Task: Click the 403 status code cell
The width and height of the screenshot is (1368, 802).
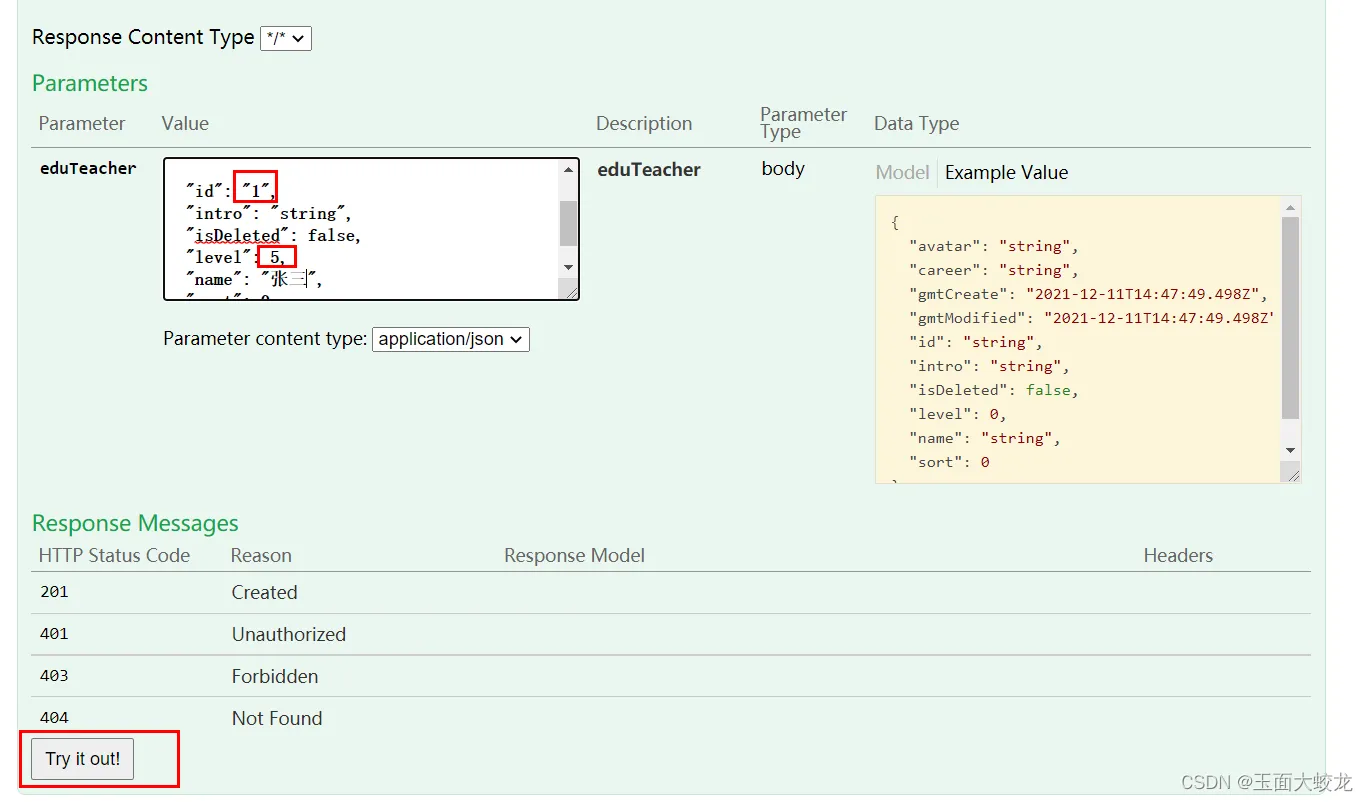Action: tap(54, 676)
